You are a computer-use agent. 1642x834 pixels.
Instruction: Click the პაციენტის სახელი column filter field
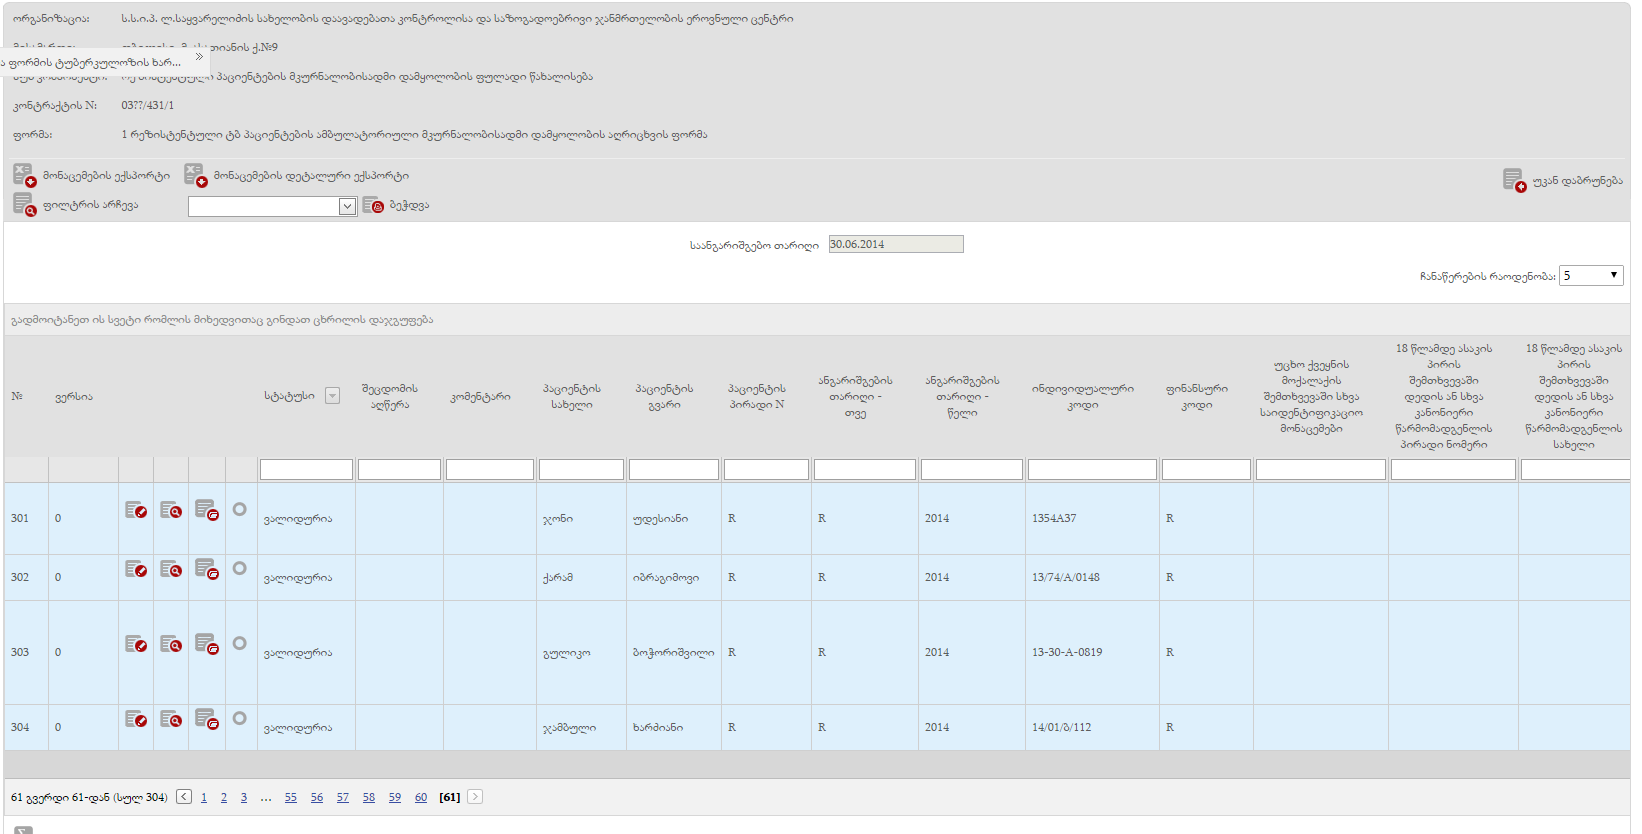581,470
